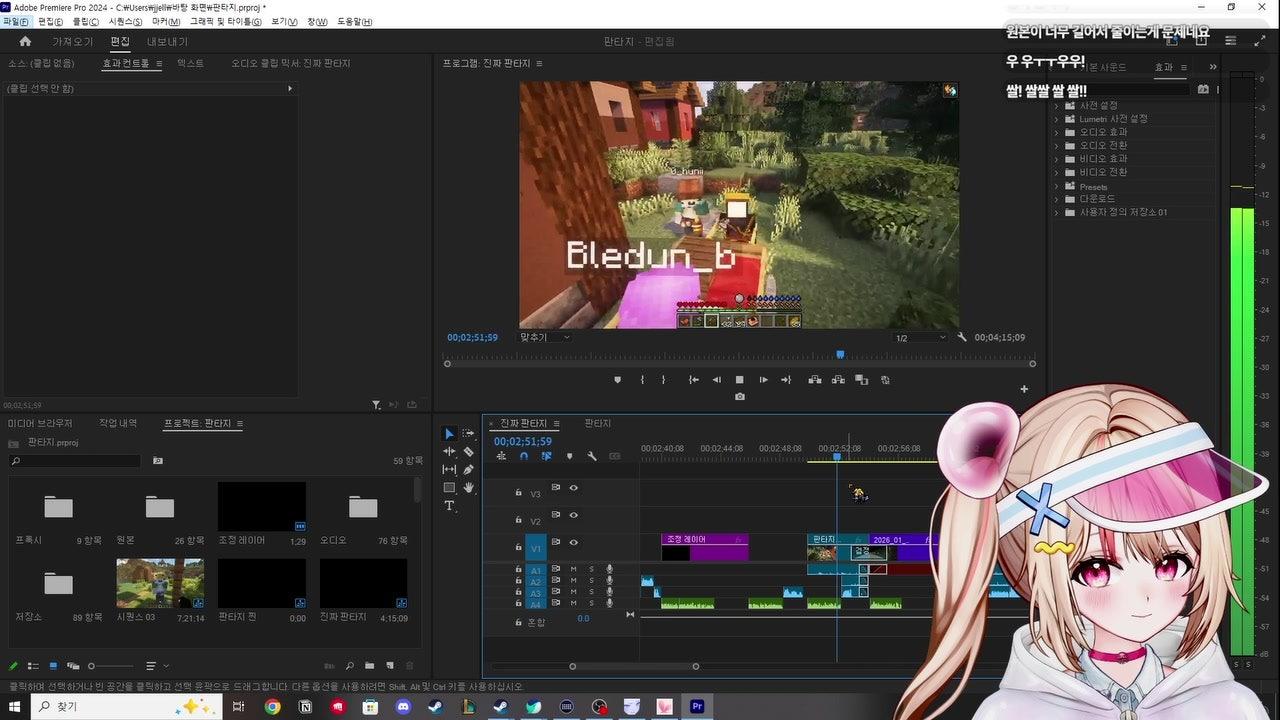Select the Pen tool
Image resolution: width=1280 pixels, height=720 pixels.
[468, 470]
